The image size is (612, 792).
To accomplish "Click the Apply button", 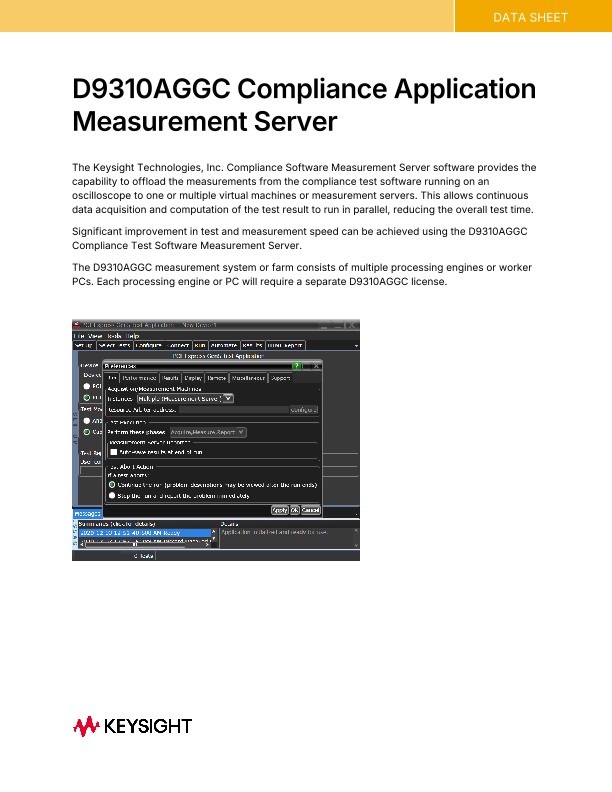I will tap(280, 510).
